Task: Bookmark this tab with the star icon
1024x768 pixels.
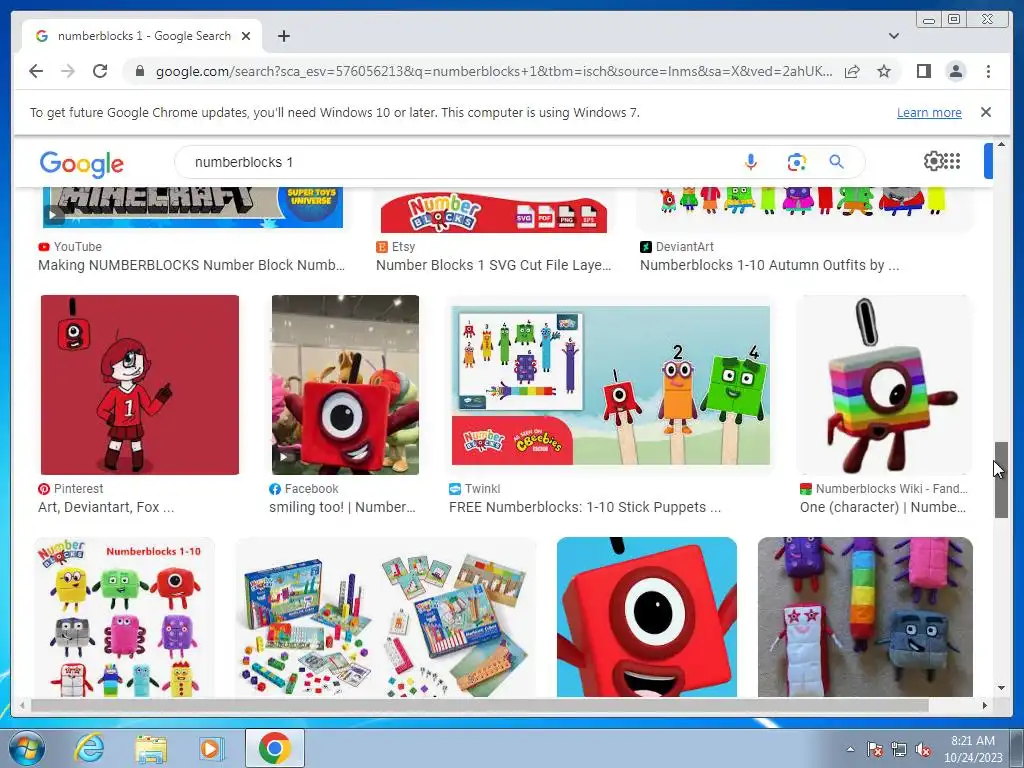Action: (884, 71)
